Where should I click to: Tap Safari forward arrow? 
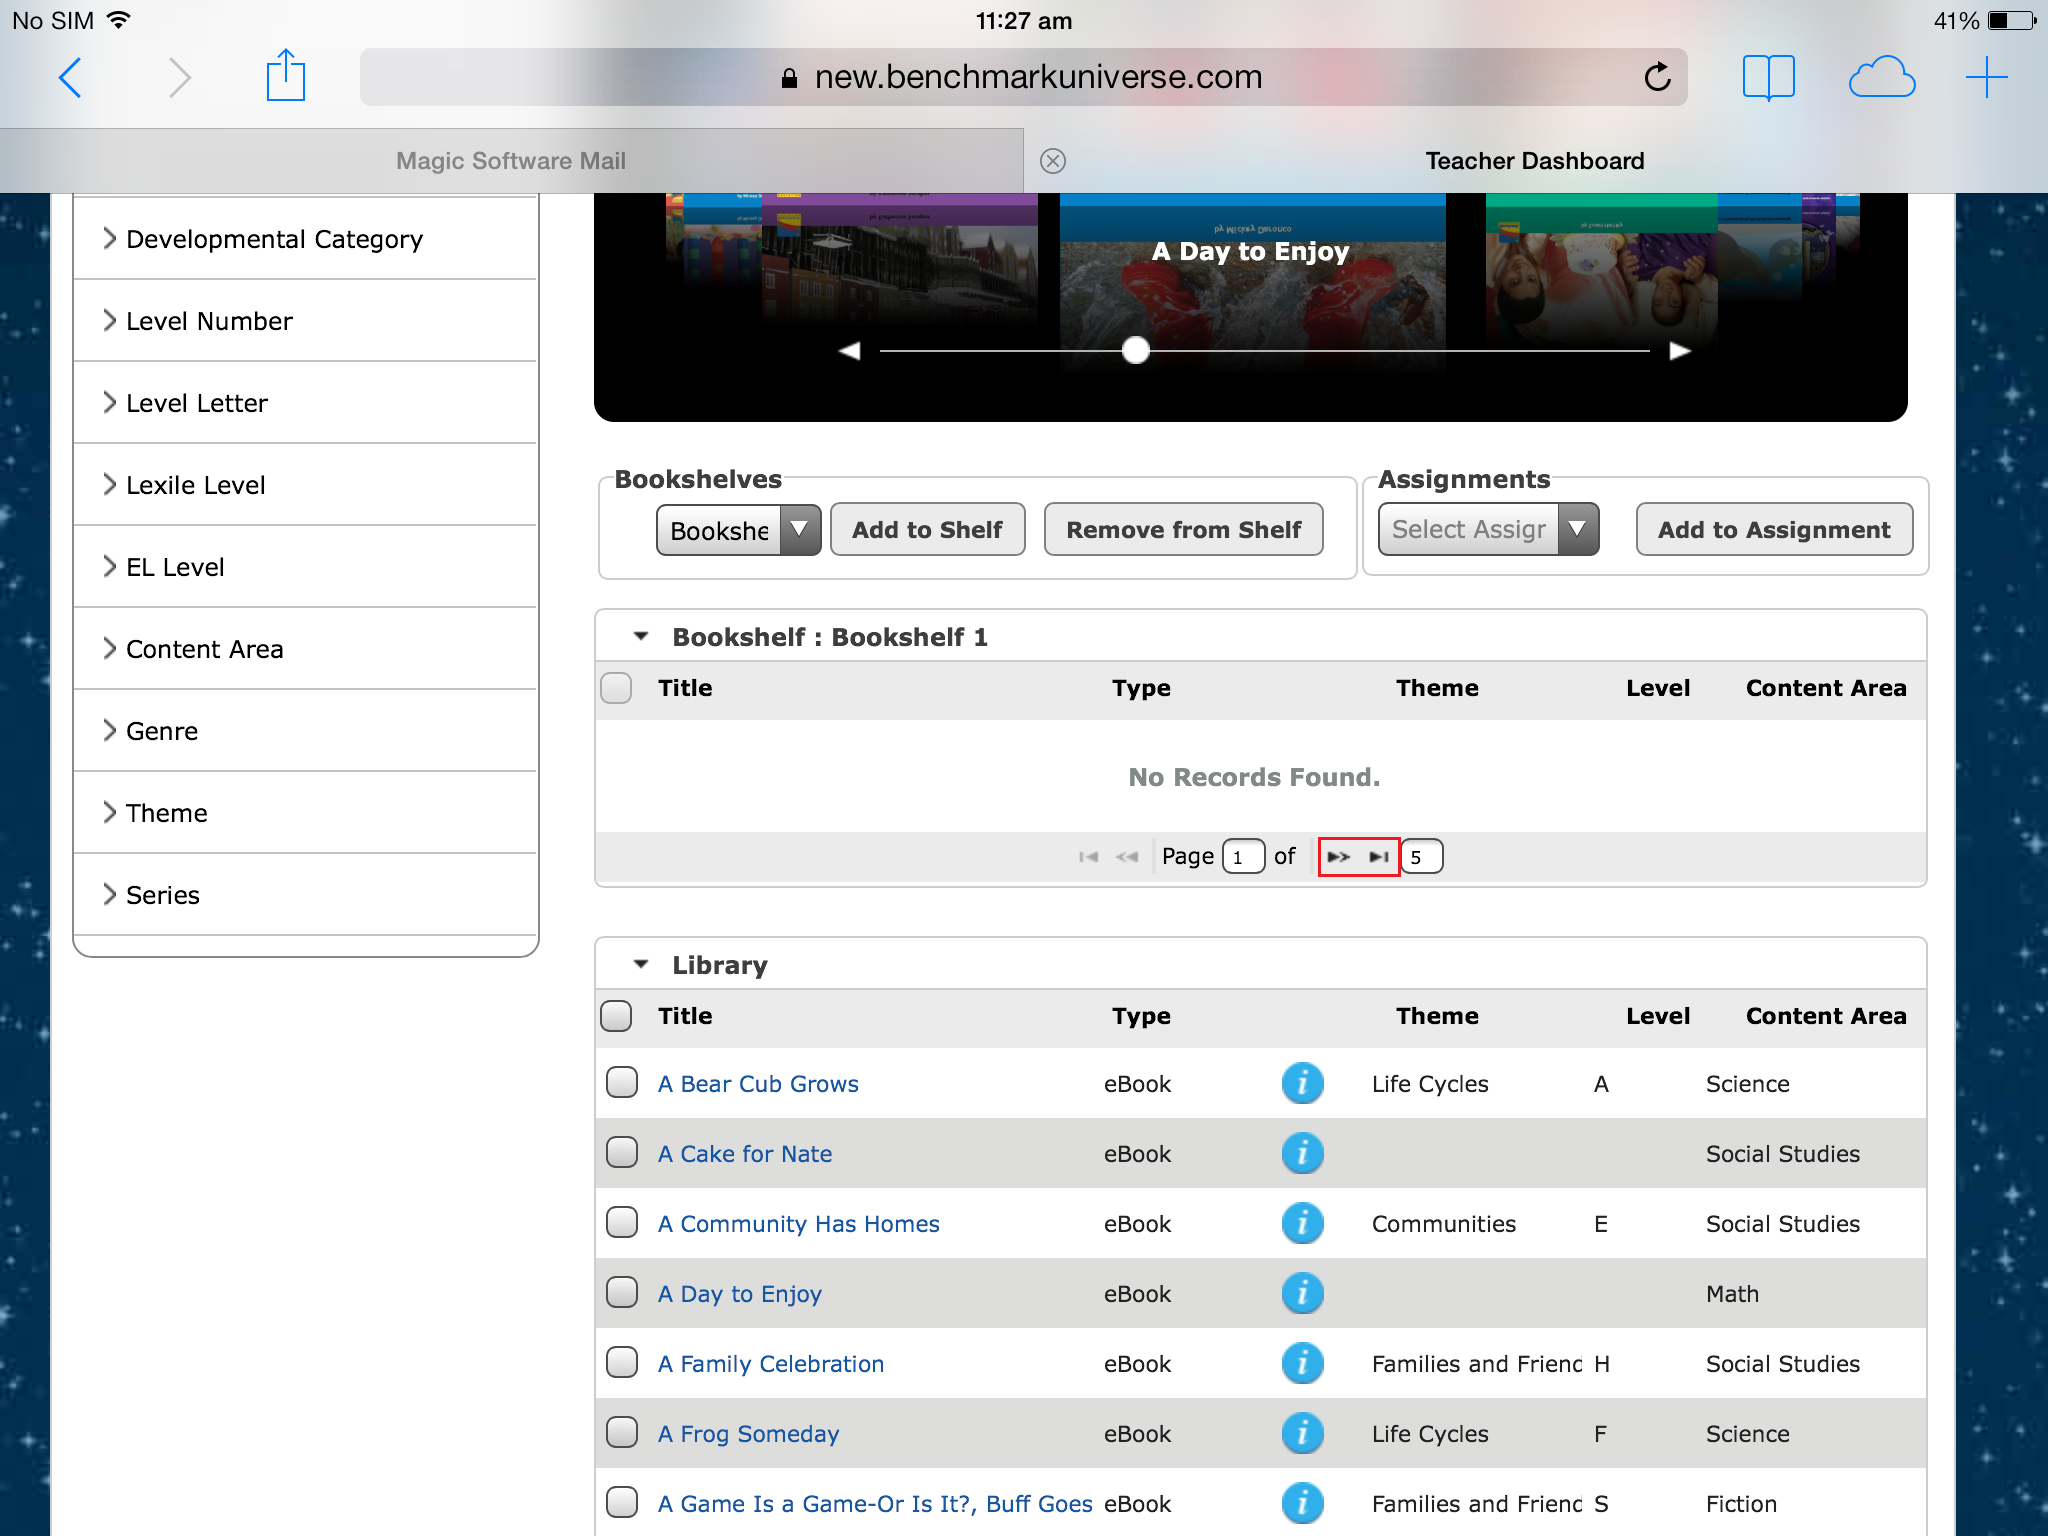pyautogui.click(x=179, y=77)
